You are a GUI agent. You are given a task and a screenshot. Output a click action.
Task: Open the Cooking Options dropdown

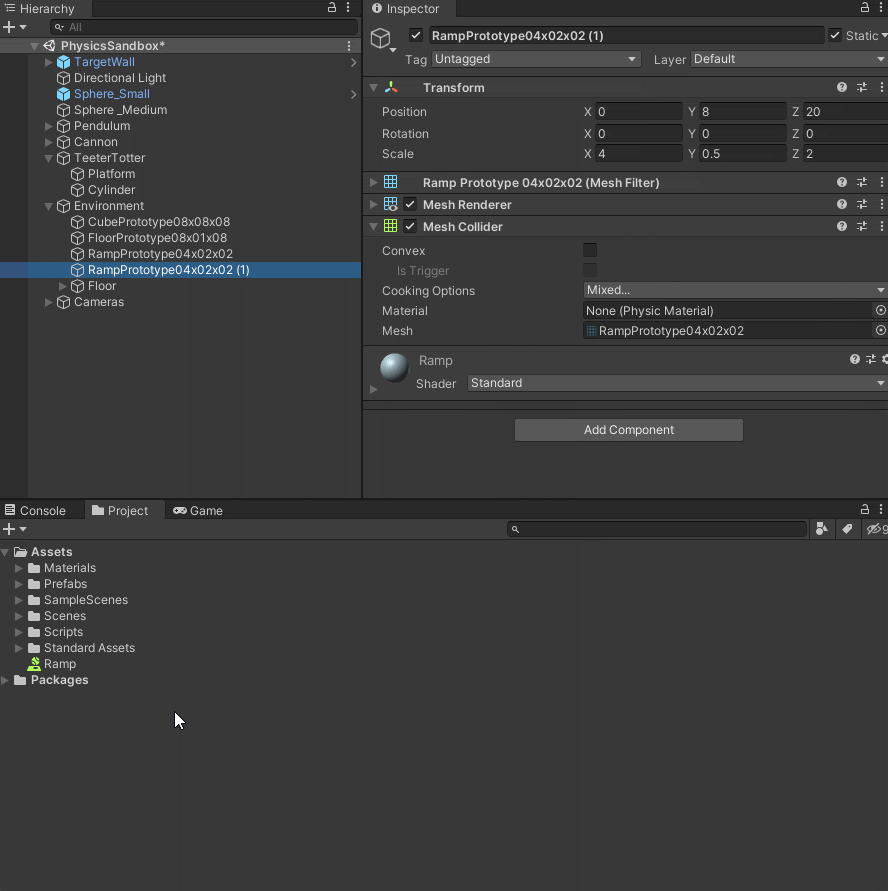tap(734, 291)
